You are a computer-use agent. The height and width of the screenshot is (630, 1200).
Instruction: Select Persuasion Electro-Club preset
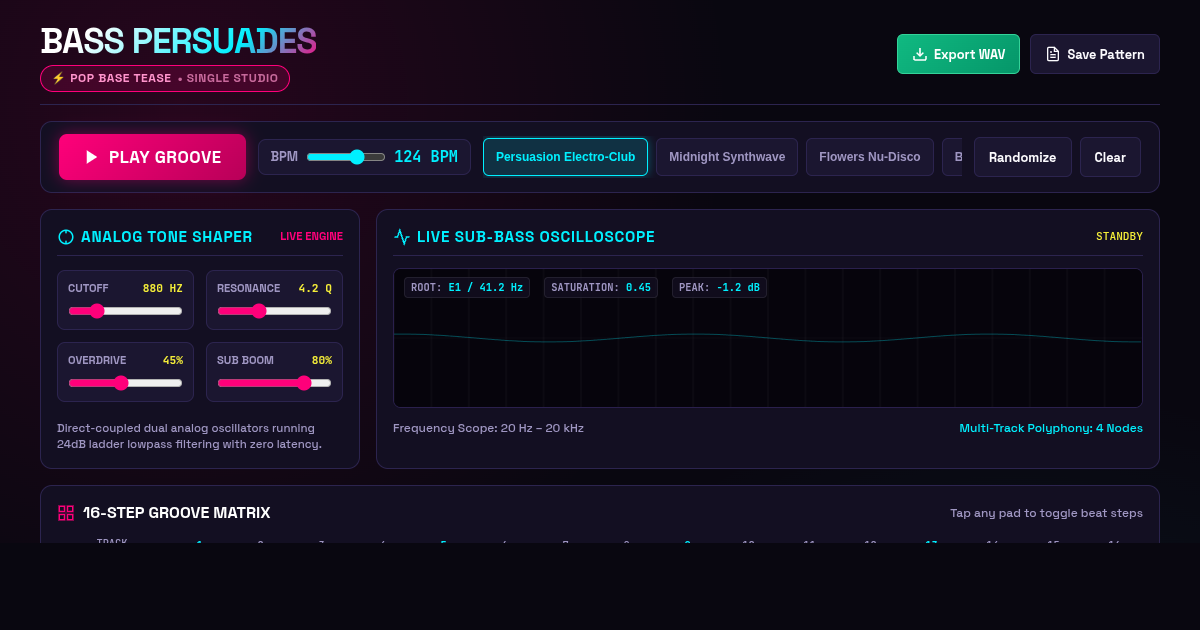[x=565, y=157]
